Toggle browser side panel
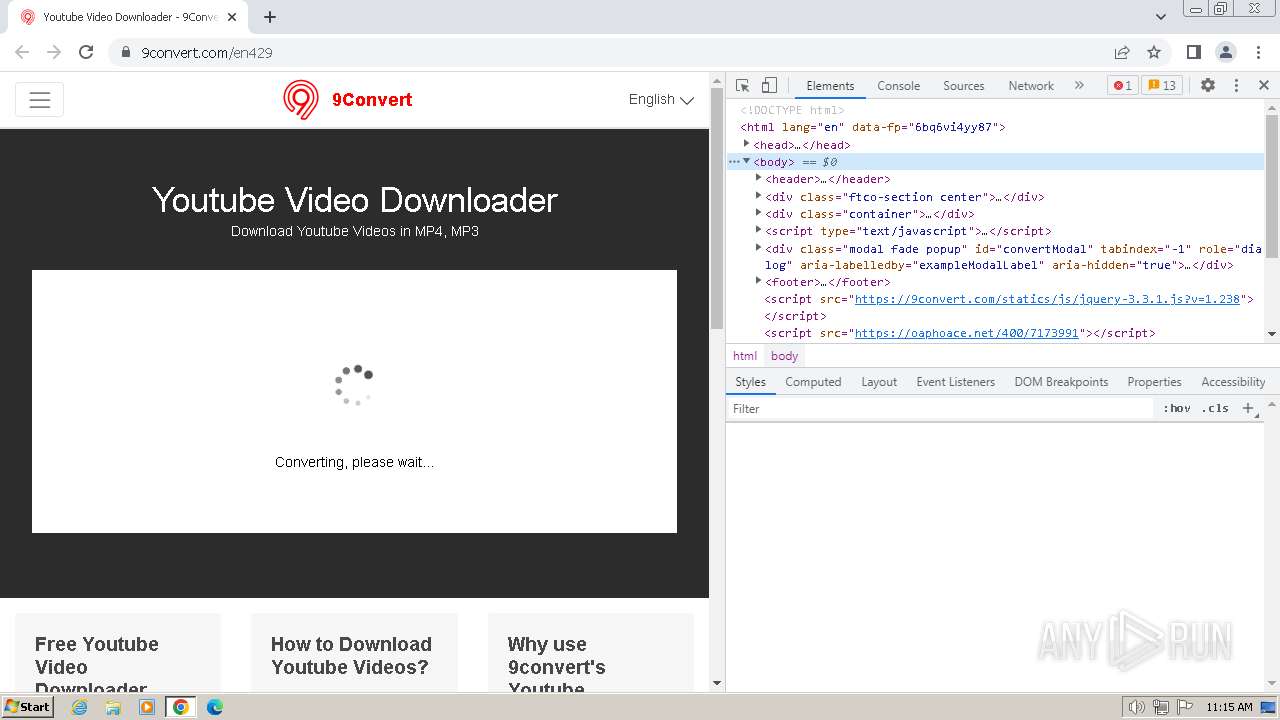 tap(1194, 52)
